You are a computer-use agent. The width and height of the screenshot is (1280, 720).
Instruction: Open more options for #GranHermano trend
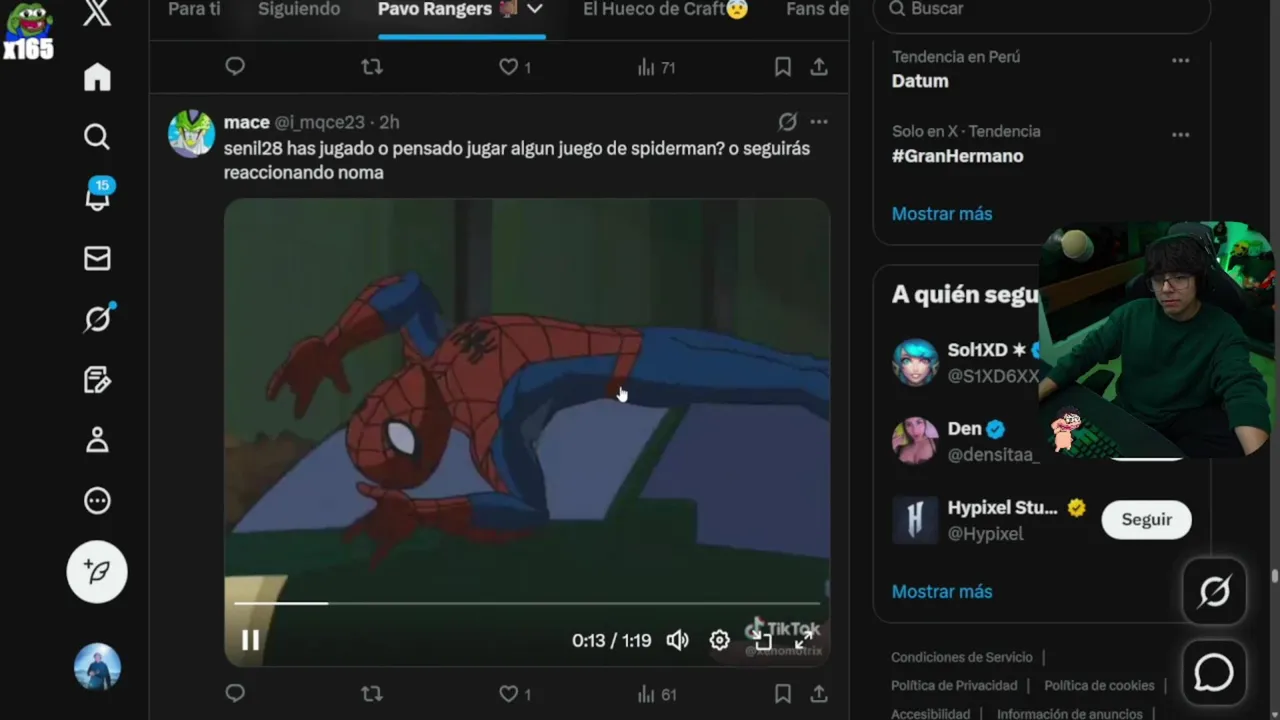[1181, 134]
